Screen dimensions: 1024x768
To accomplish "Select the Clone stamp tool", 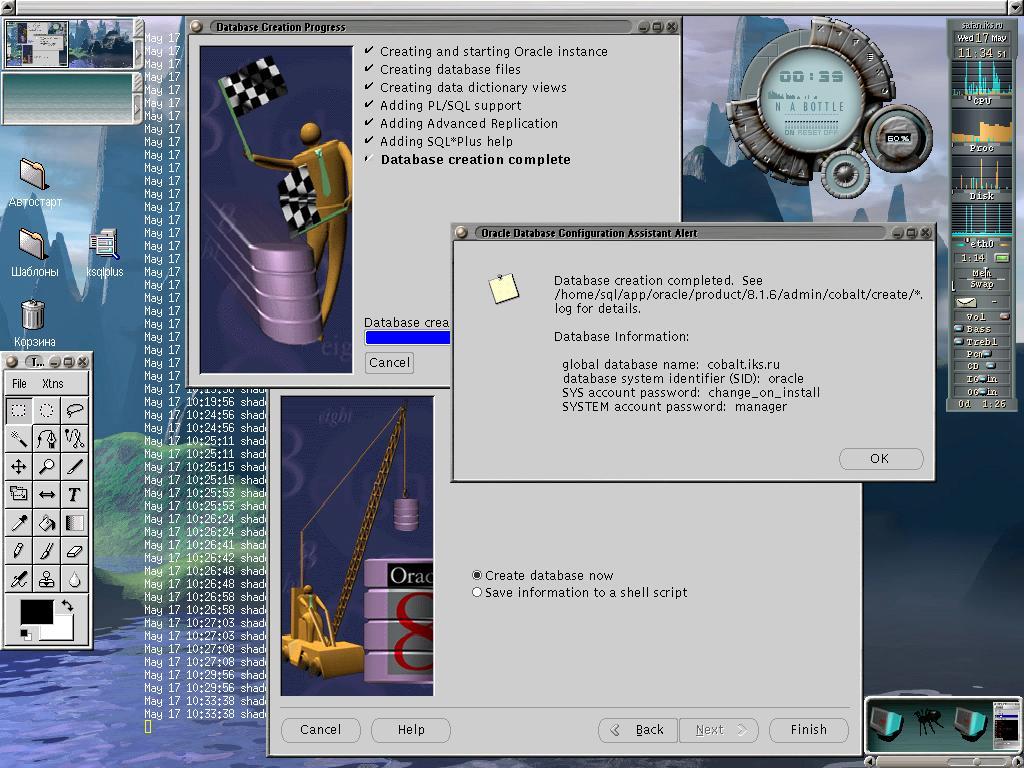I will click(x=46, y=579).
